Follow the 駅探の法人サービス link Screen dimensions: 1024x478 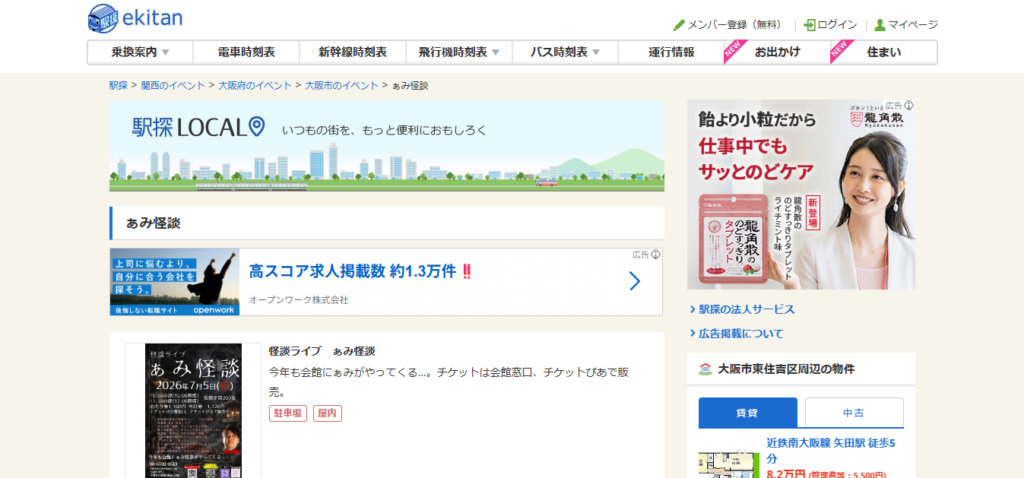(746, 309)
